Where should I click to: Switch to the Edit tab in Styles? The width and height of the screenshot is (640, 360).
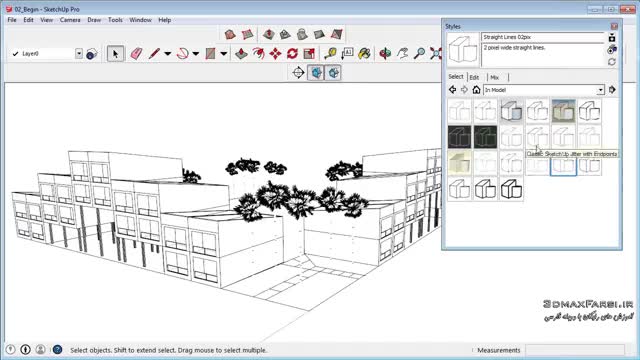click(474, 77)
